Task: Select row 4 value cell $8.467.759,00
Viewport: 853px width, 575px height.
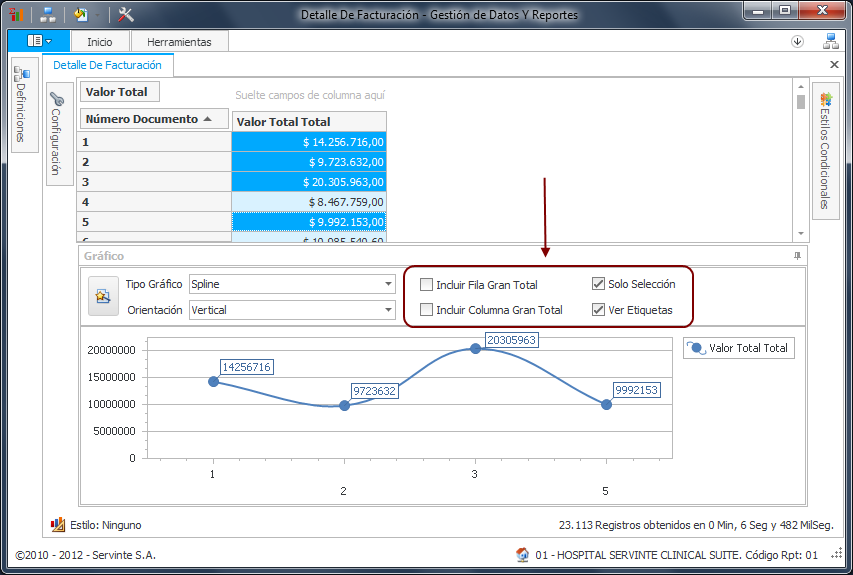Action: [309, 201]
